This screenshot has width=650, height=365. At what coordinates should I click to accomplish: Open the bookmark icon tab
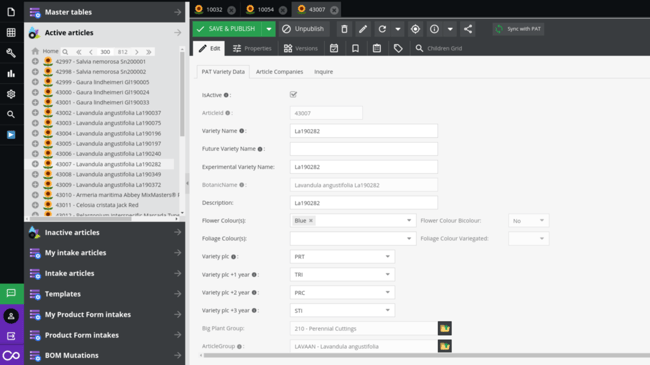coord(355,49)
